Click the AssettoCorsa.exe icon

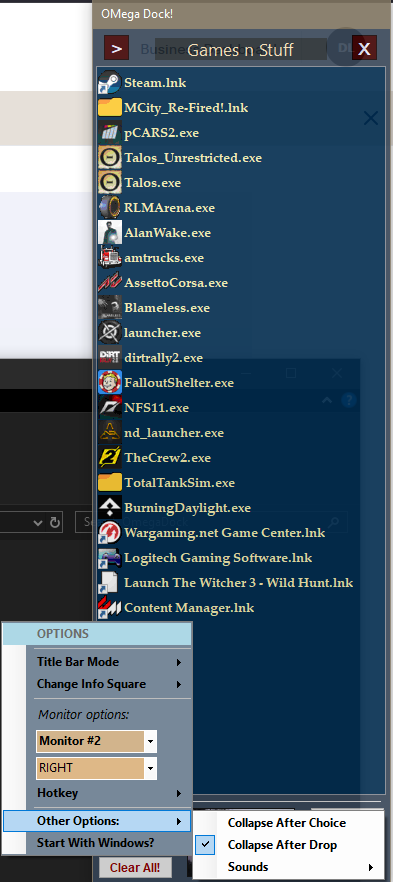(110, 282)
